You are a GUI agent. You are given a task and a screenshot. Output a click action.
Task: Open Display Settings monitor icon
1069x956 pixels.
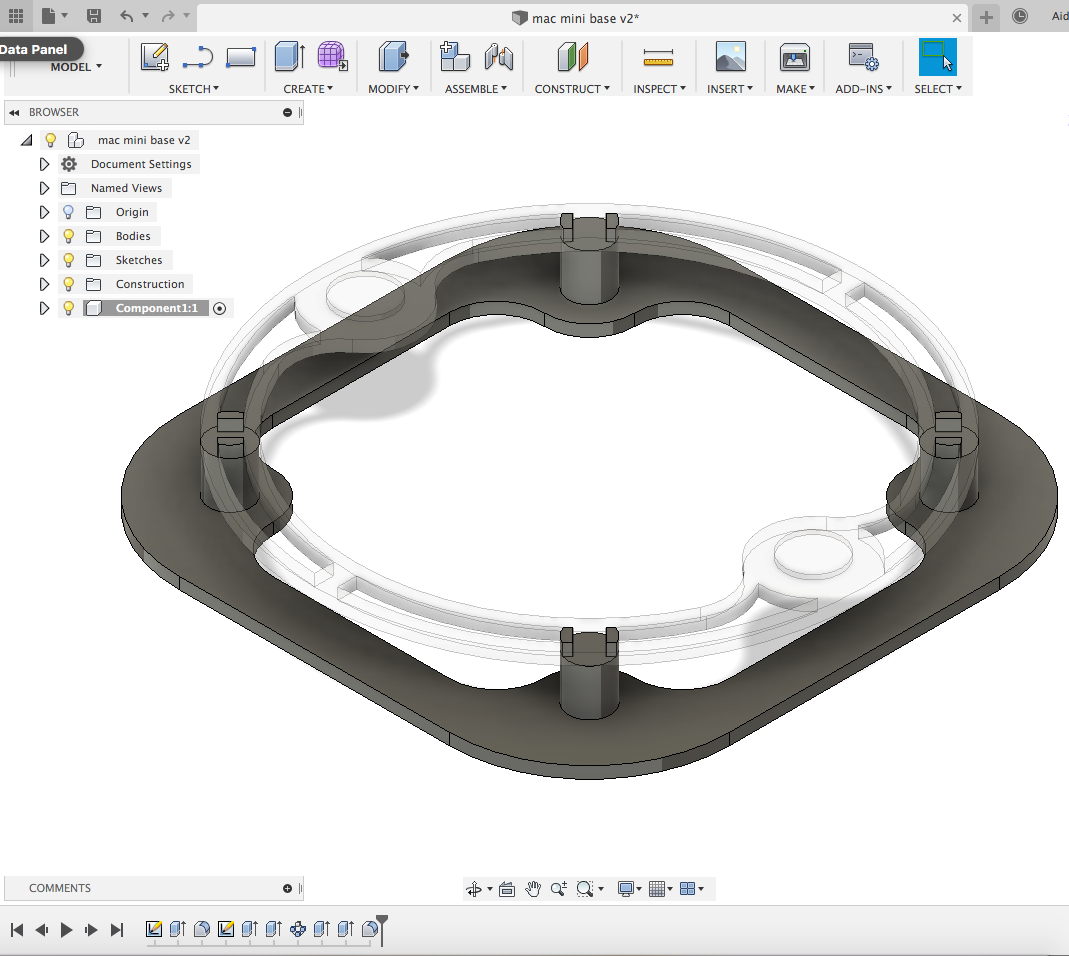(x=626, y=888)
